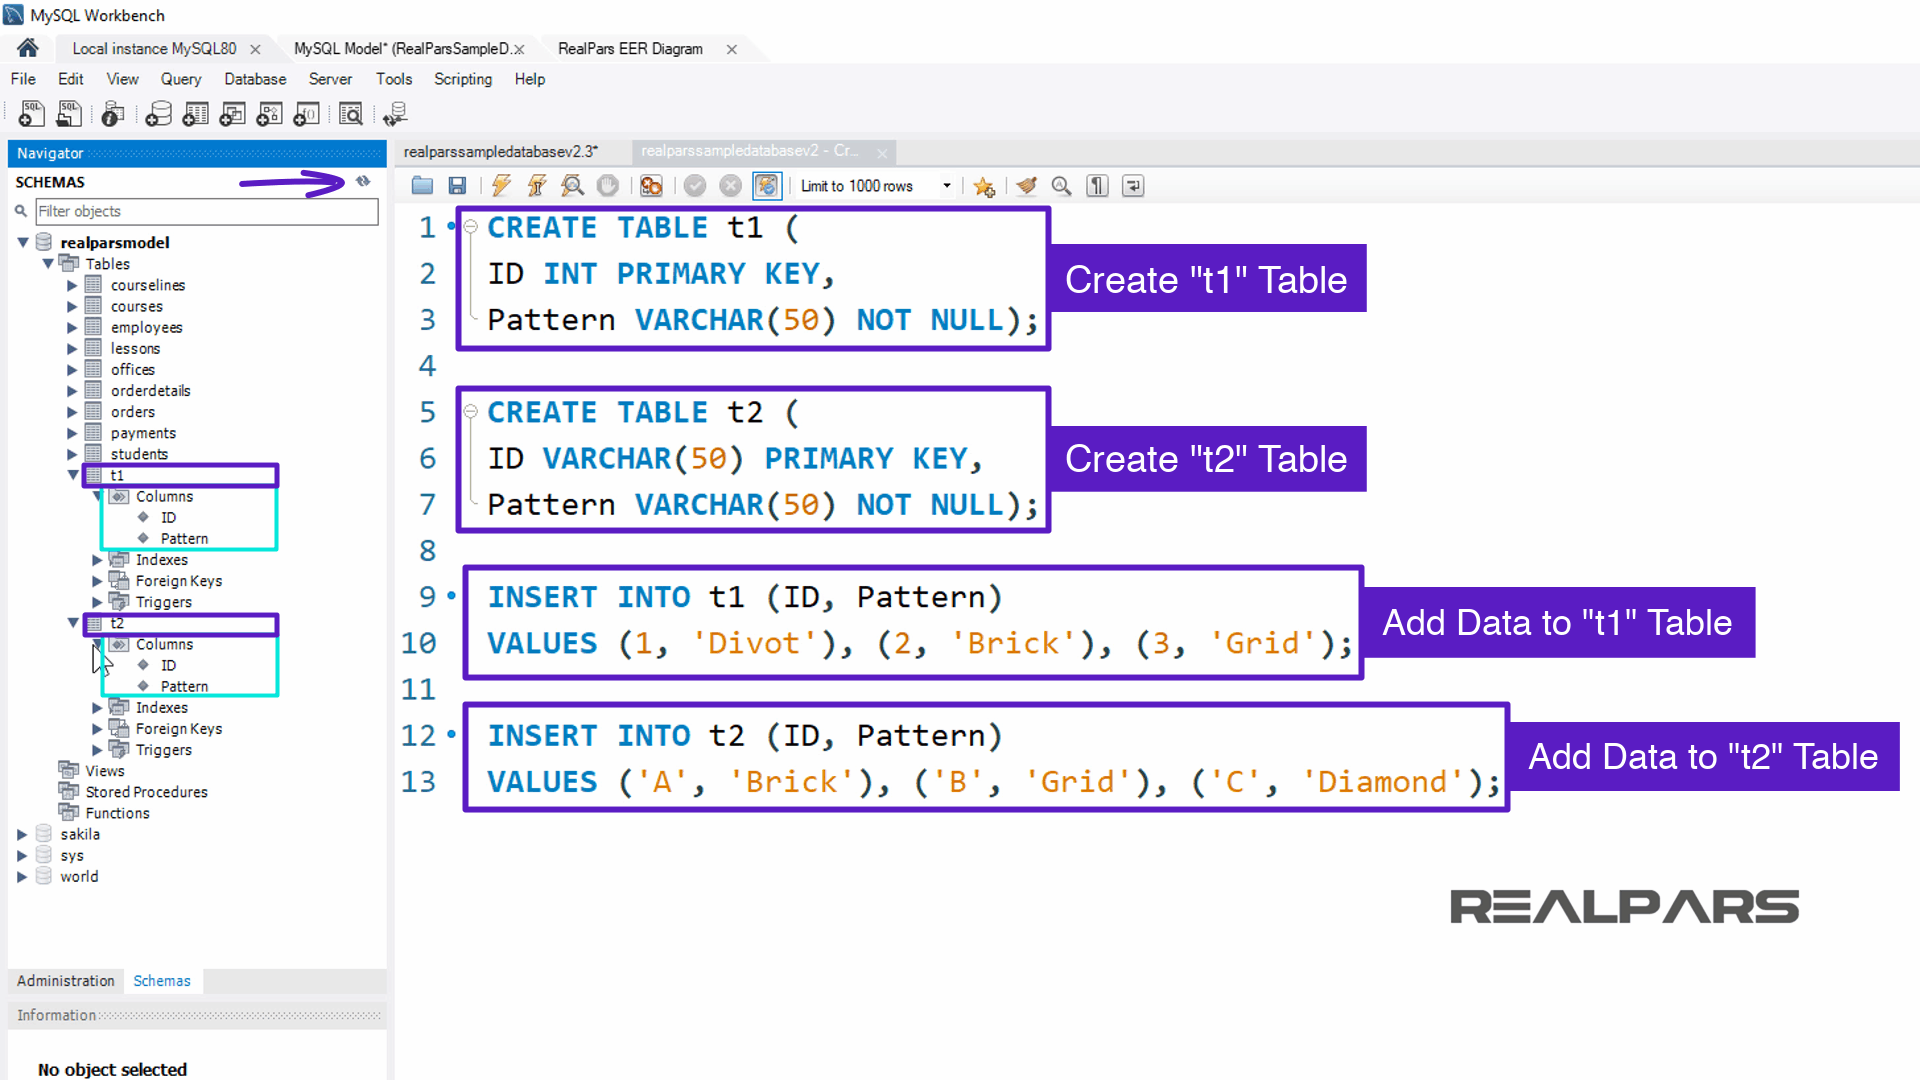The width and height of the screenshot is (1920, 1080).
Task: Switch to Local instance MySQL80 tab
Action: [154, 48]
